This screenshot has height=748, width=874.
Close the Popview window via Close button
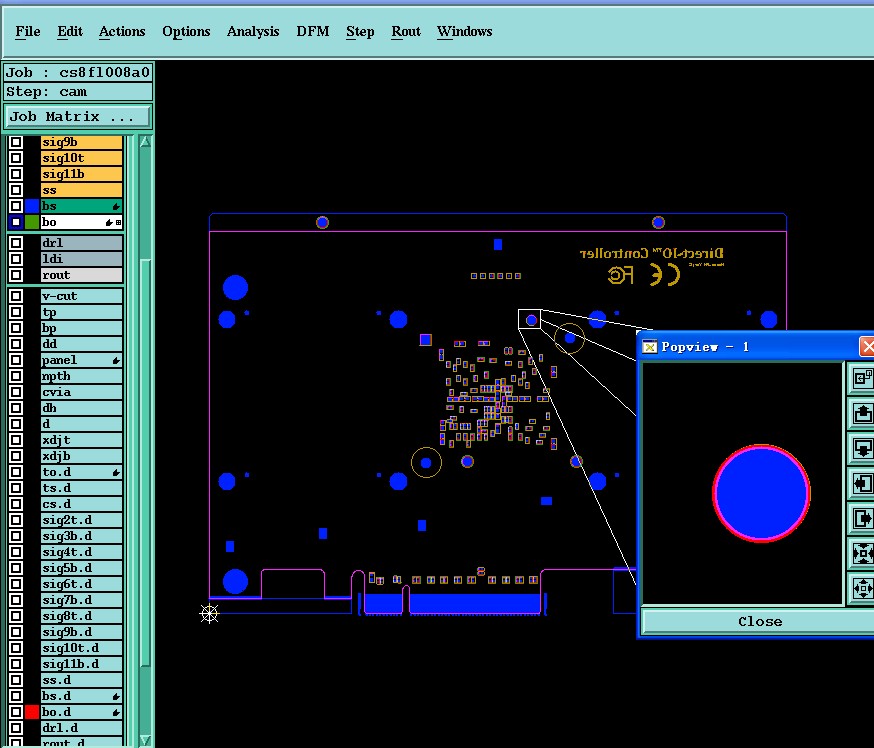tap(759, 621)
